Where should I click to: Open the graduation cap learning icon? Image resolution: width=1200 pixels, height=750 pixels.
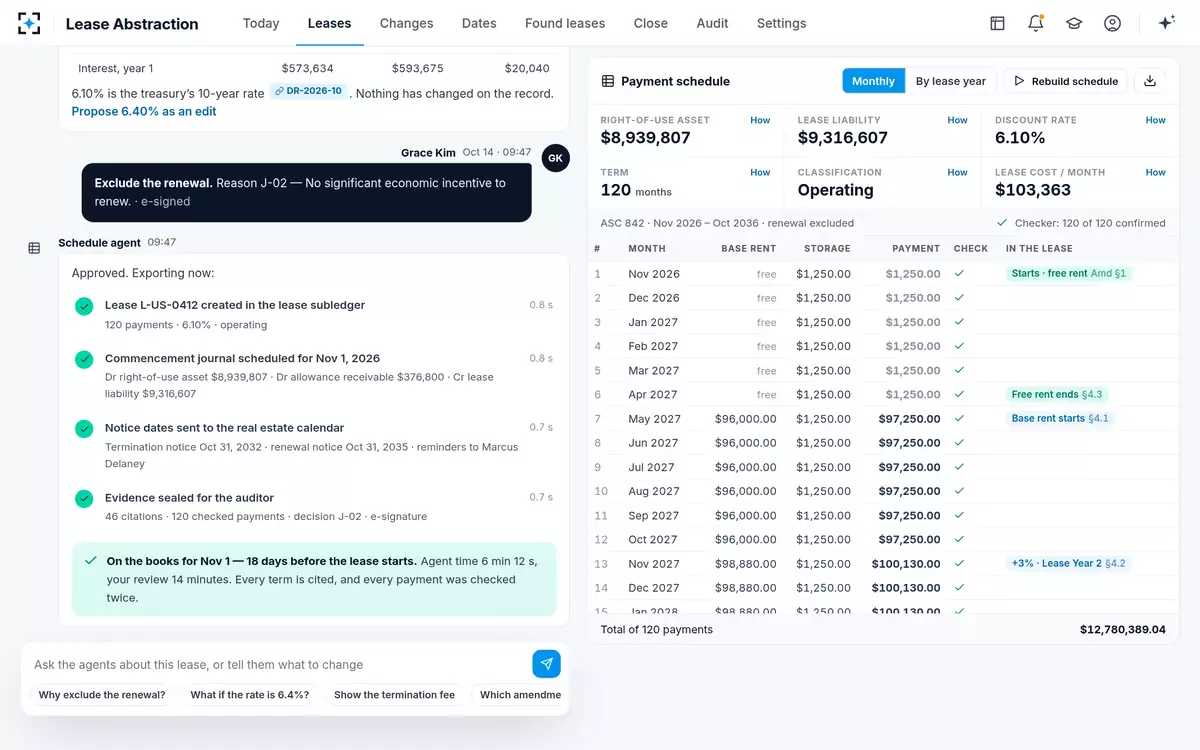(x=1074, y=23)
